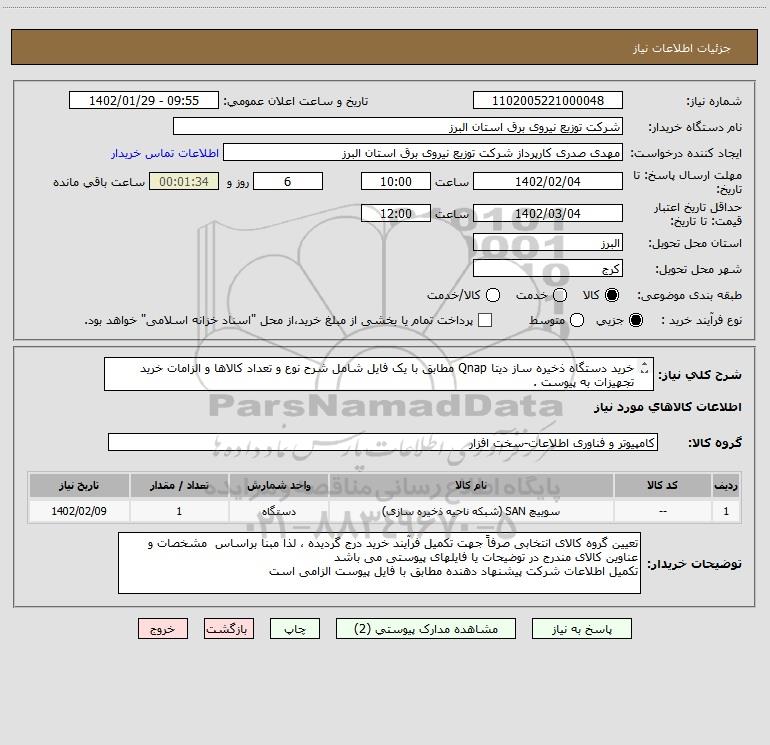The image size is (770, 745).
Task: Click the days remaining field showing 6
Action: tap(288, 181)
